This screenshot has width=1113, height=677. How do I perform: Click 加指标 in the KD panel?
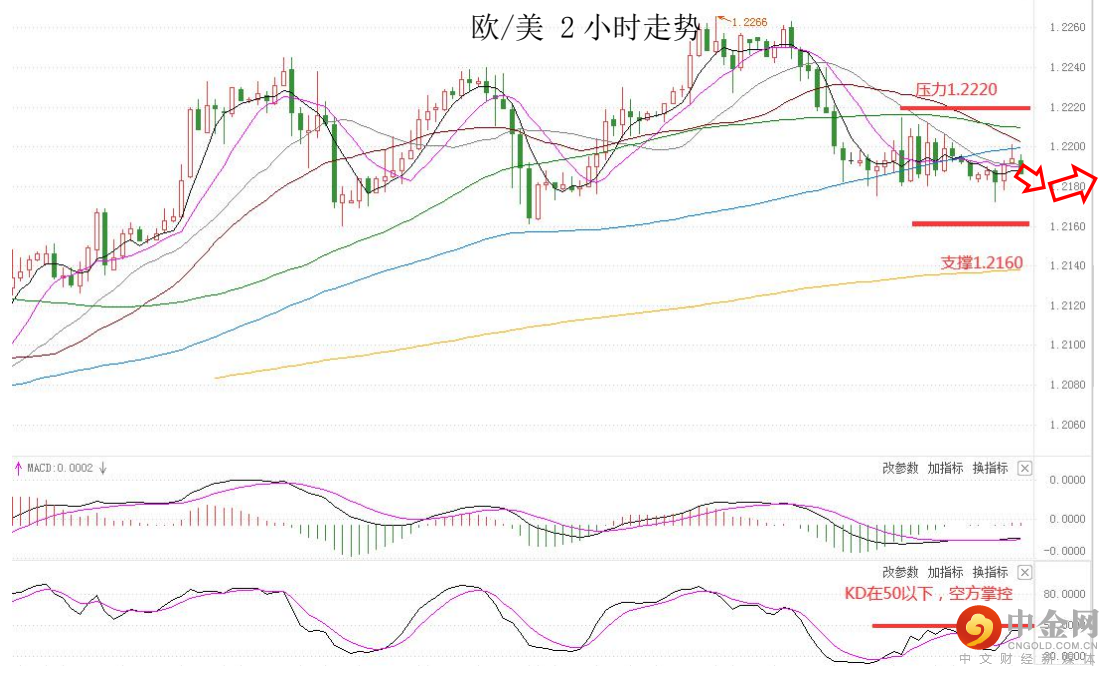[x=945, y=573]
